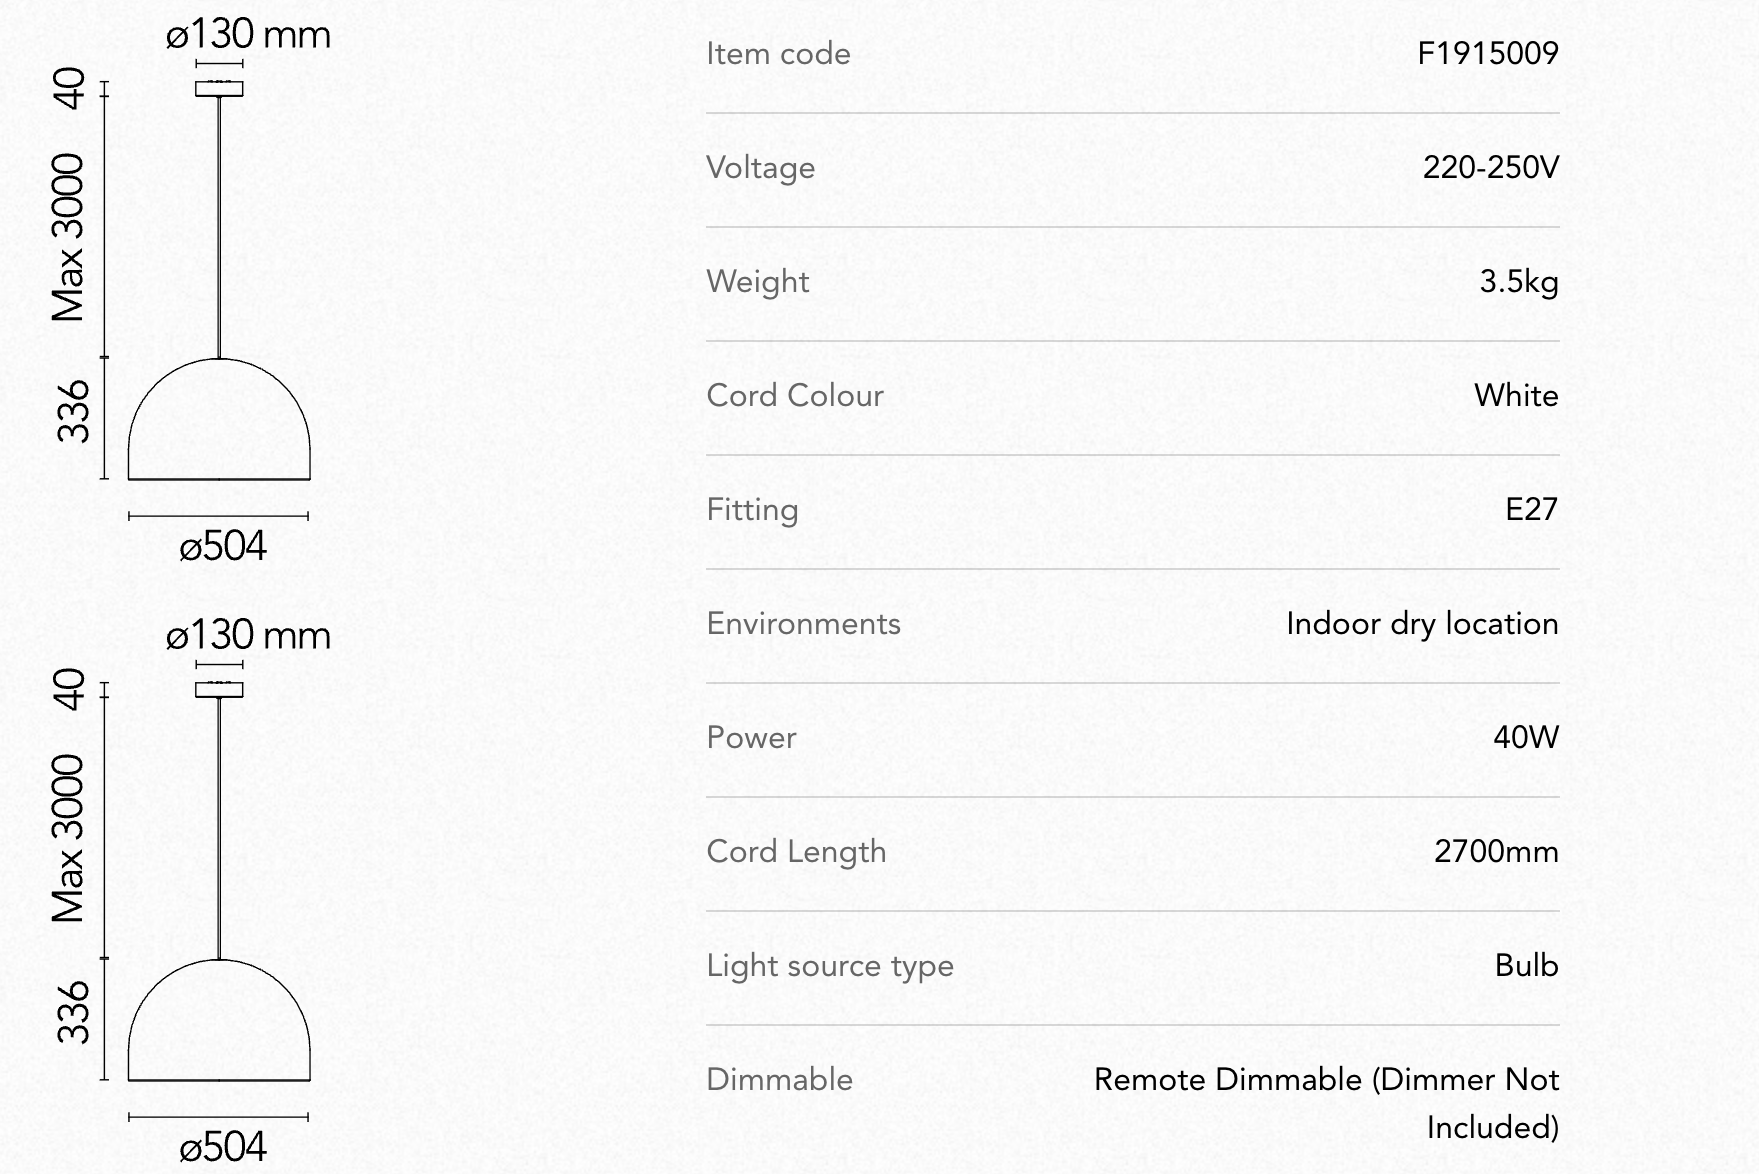Click the bottom pendant lamp dimension drawing
The image size is (1759, 1174).
191,890
